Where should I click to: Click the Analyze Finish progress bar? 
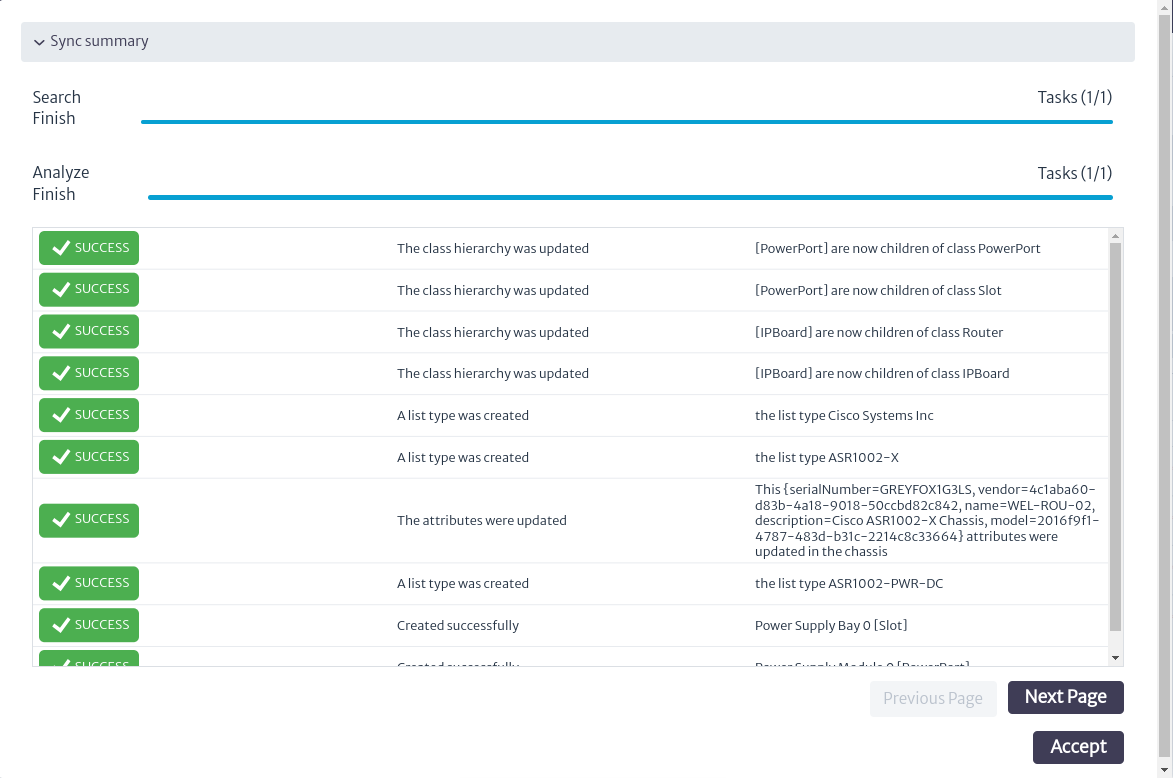631,197
